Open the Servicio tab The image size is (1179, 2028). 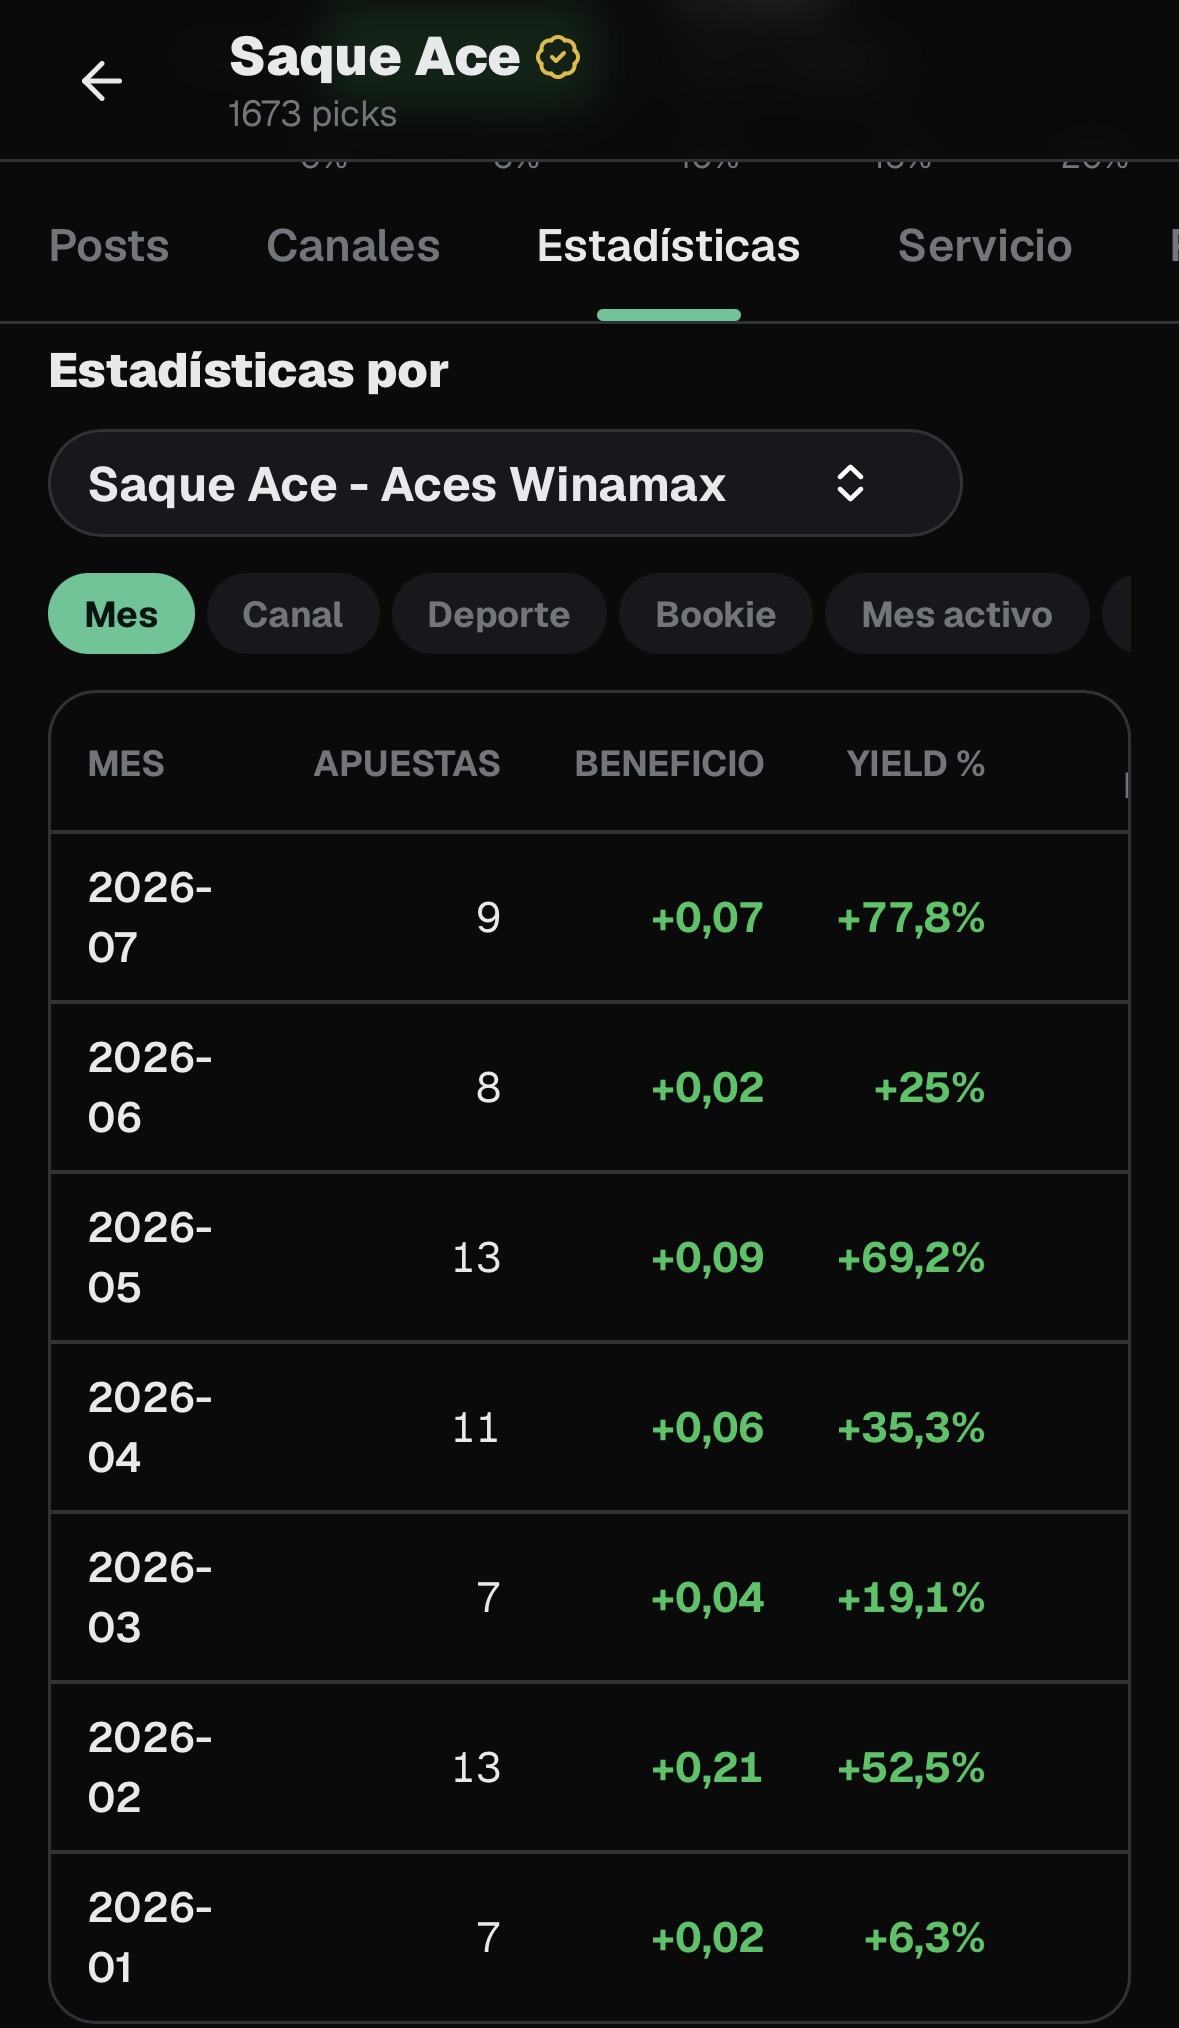point(985,246)
